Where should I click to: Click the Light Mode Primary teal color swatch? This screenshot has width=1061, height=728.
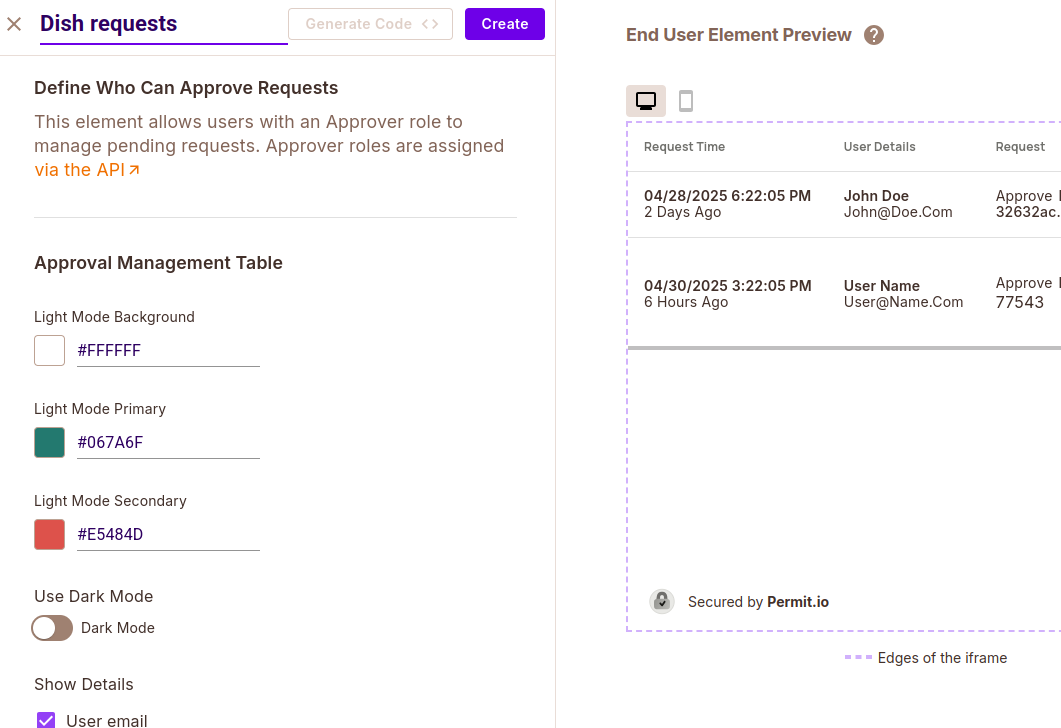coord(49,442)
